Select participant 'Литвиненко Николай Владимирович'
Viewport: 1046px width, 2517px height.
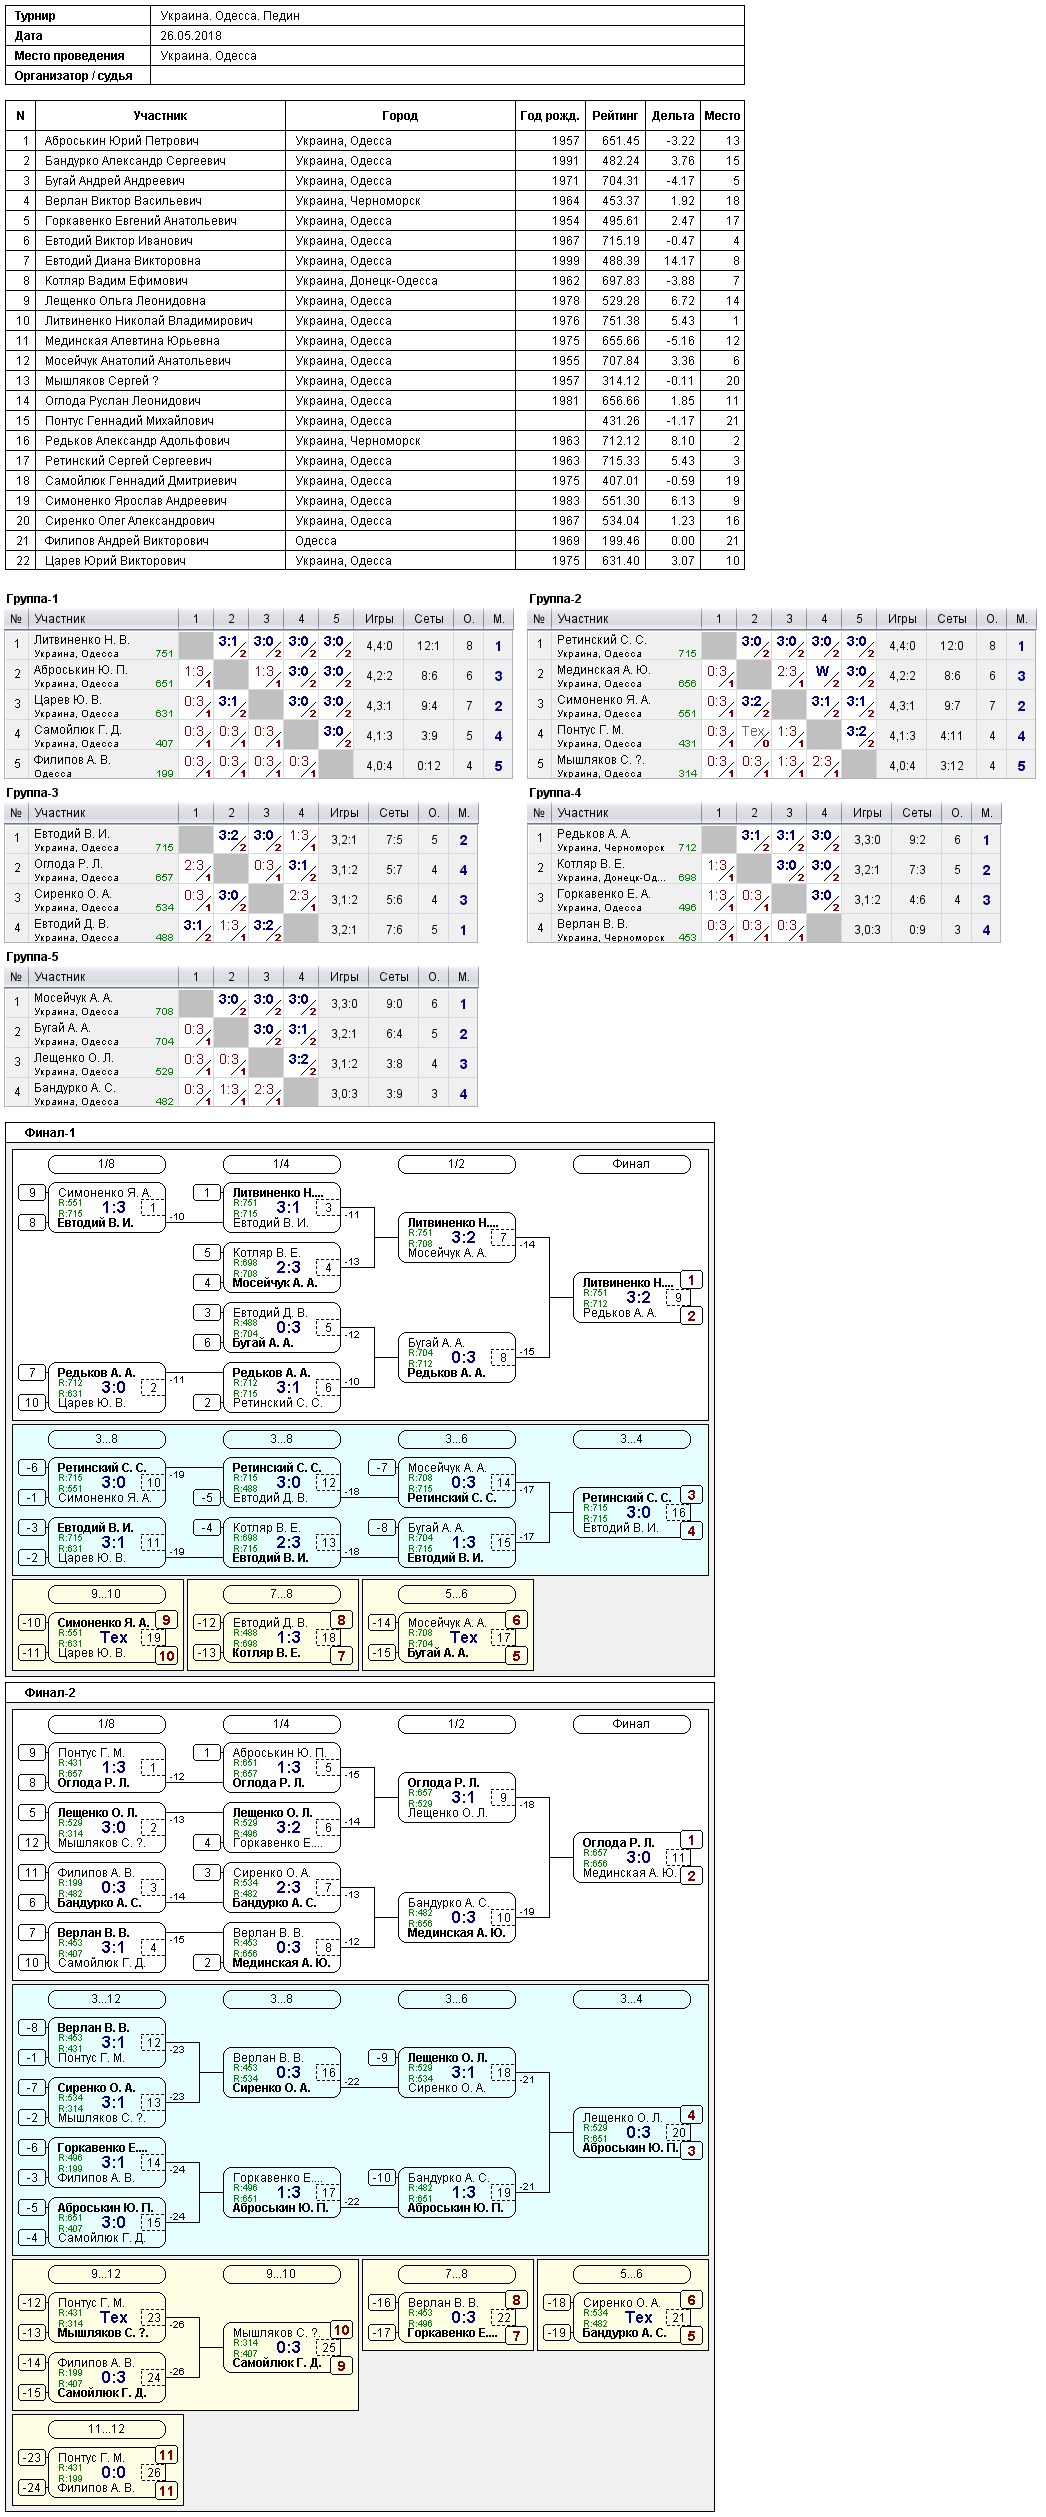click(149, 321)
